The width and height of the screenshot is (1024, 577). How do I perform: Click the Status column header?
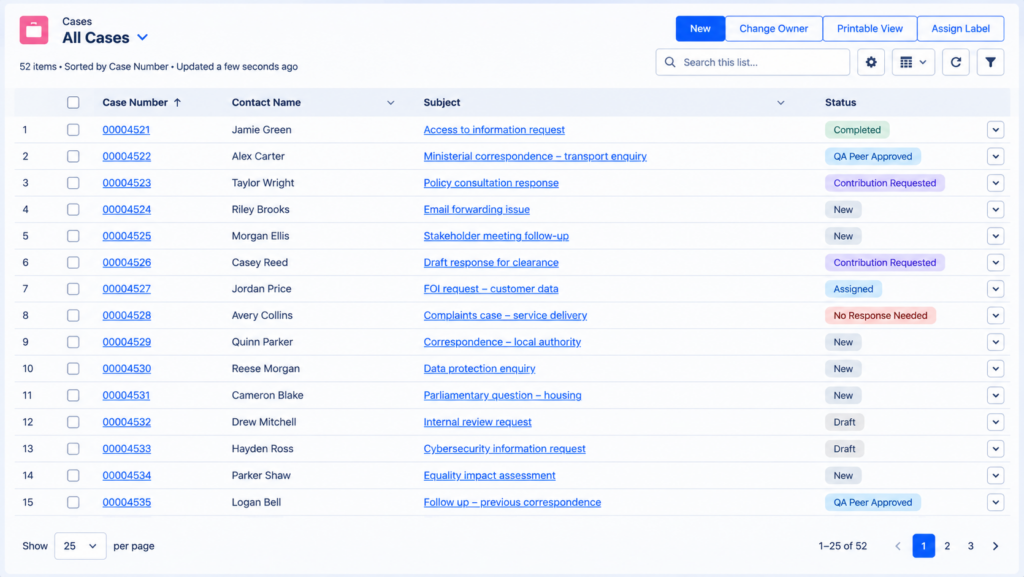point(840,102)
